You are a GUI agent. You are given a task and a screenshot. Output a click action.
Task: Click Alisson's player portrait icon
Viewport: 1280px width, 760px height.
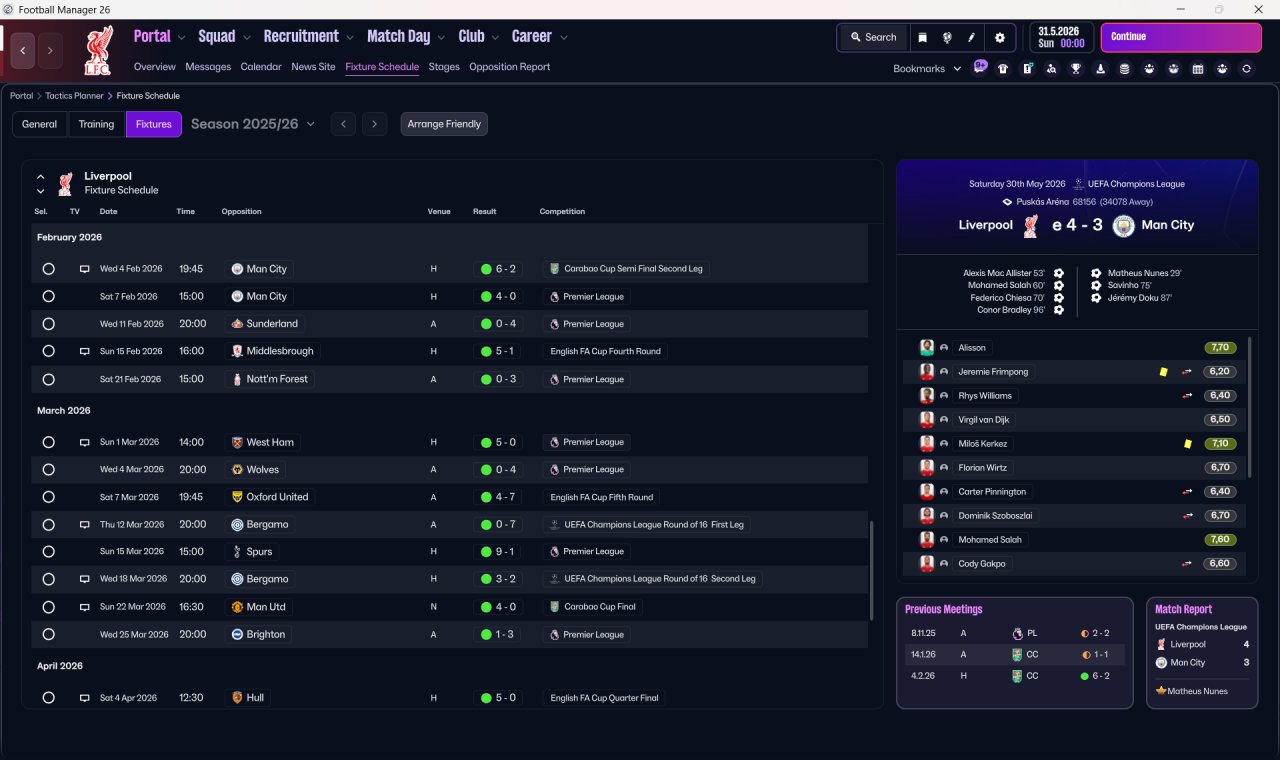[x=927, y=348]
